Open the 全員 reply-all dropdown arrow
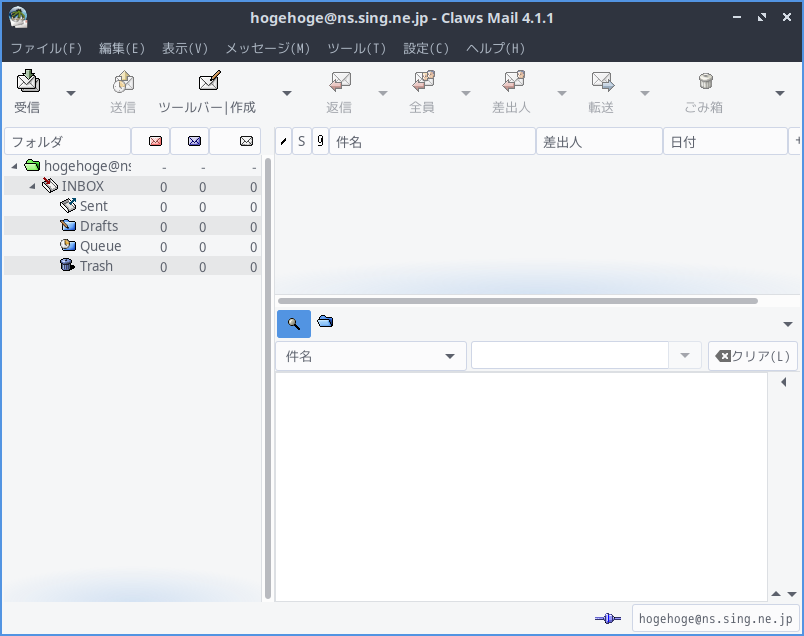This screenshot has height=636, width=804. [x=466, y=93]
